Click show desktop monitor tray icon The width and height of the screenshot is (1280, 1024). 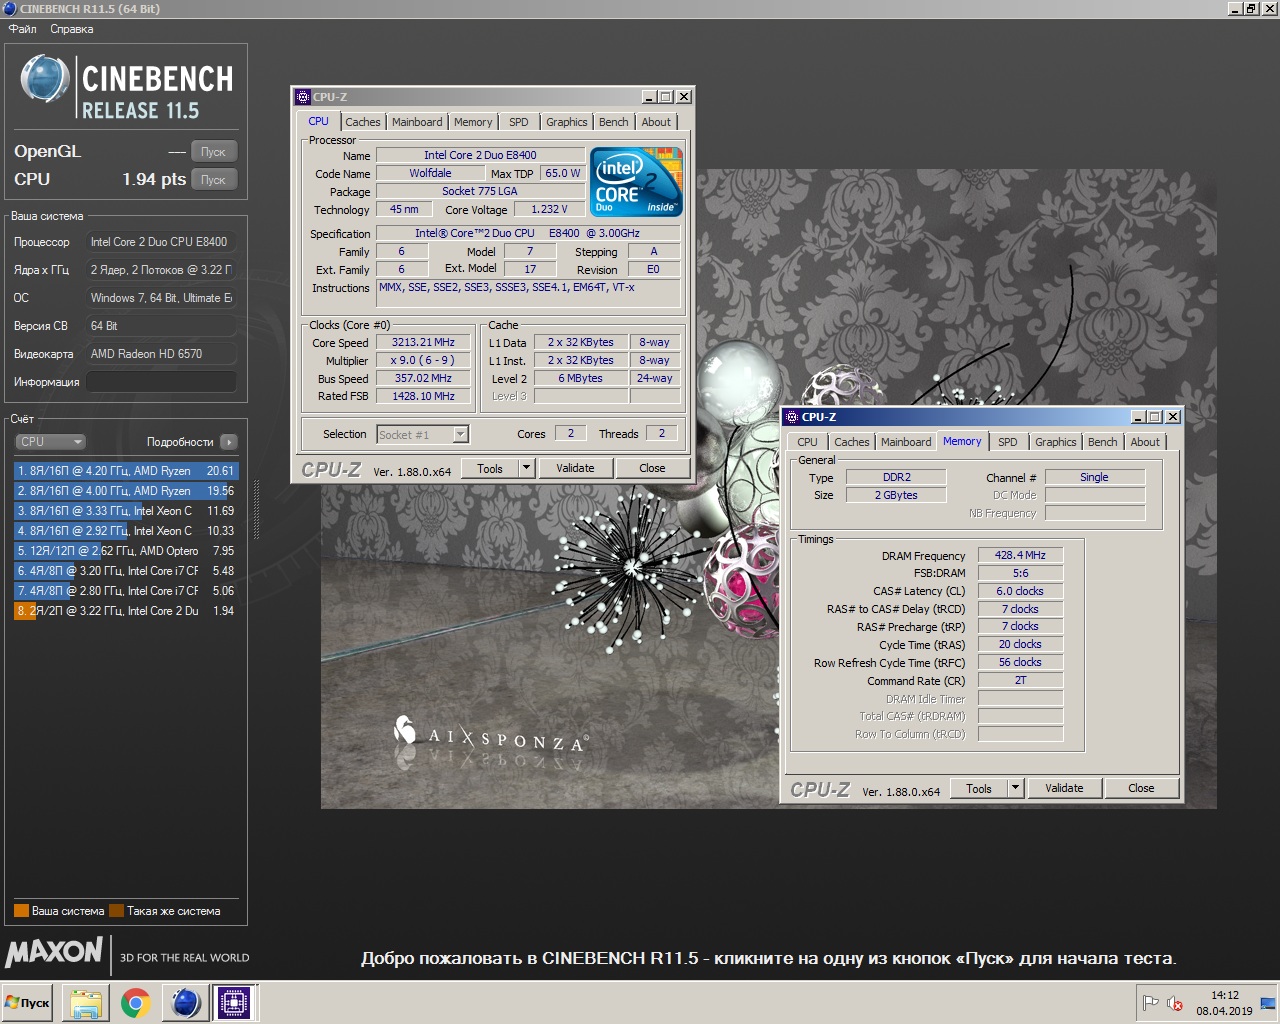click(x=1267, y=1003)
